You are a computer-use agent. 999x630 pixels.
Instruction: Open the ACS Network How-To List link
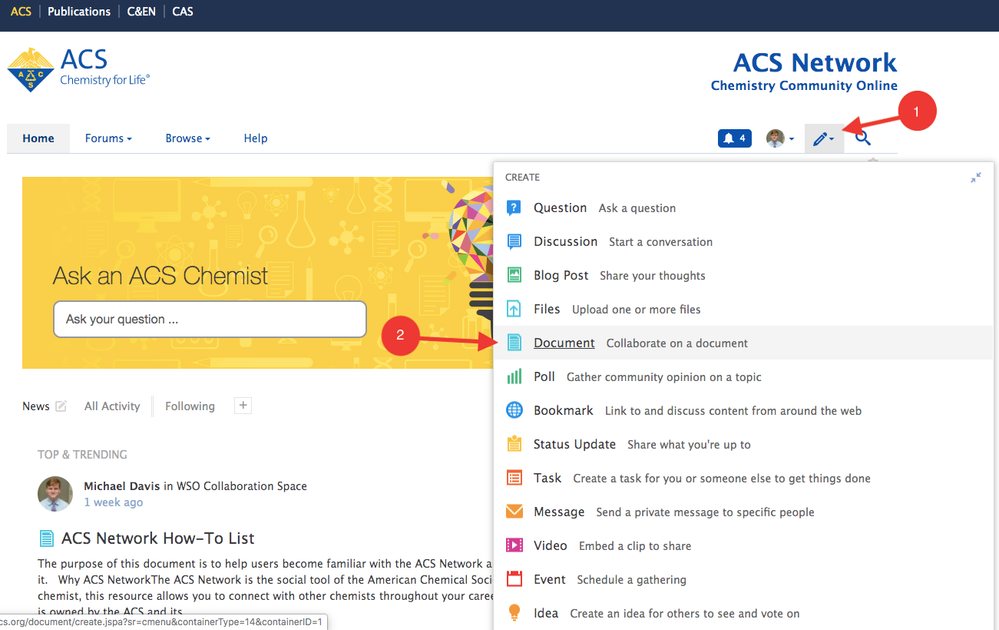tap(158, 539)
